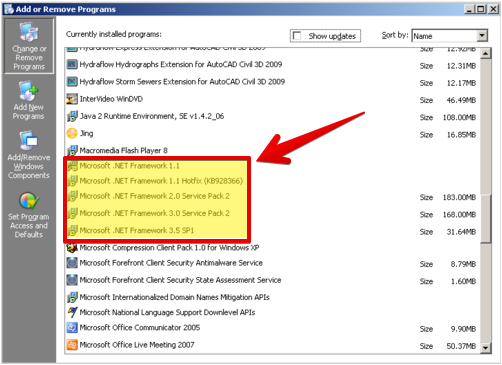Click the 46.49MB size value
The image size is (502, 365).
pyautogui.click(x=461, y=100)
